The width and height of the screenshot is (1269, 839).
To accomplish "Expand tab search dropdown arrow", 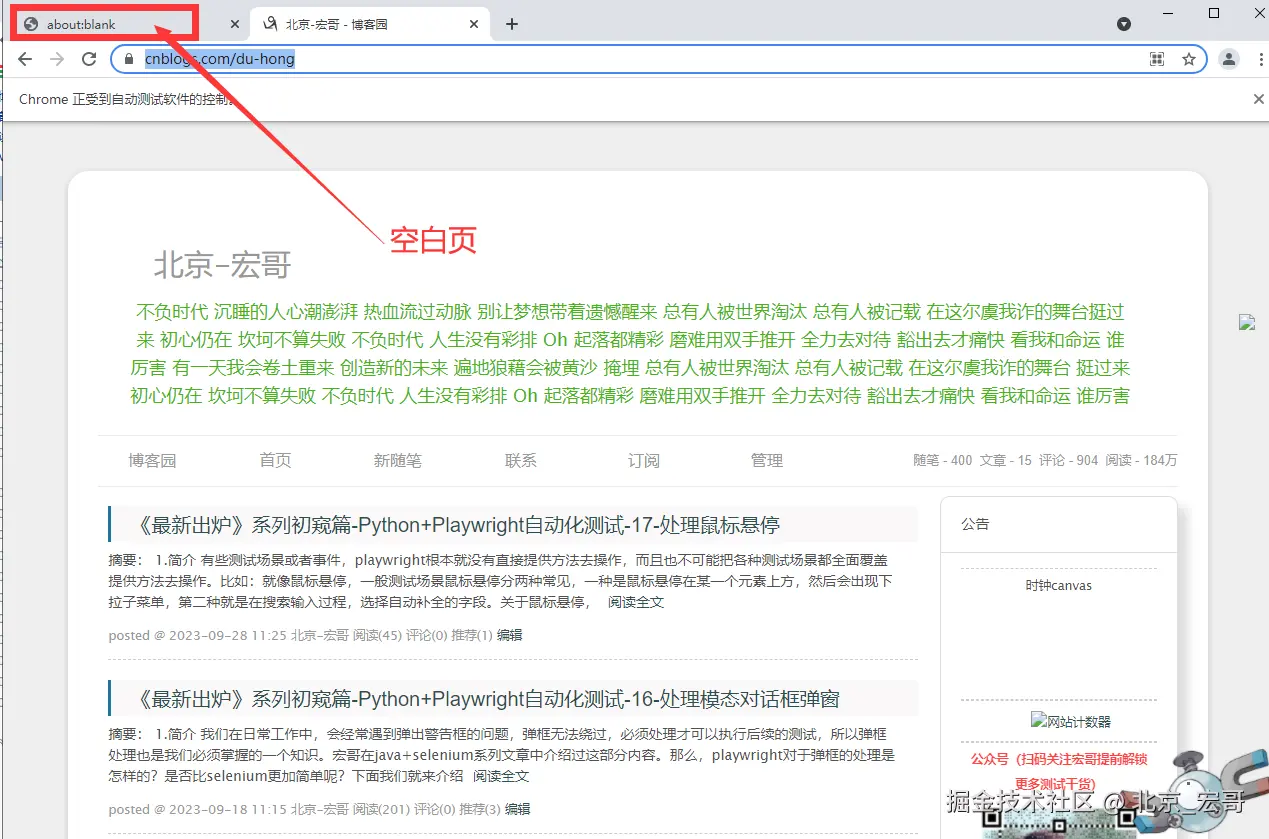I will (x=1124, y=24).
